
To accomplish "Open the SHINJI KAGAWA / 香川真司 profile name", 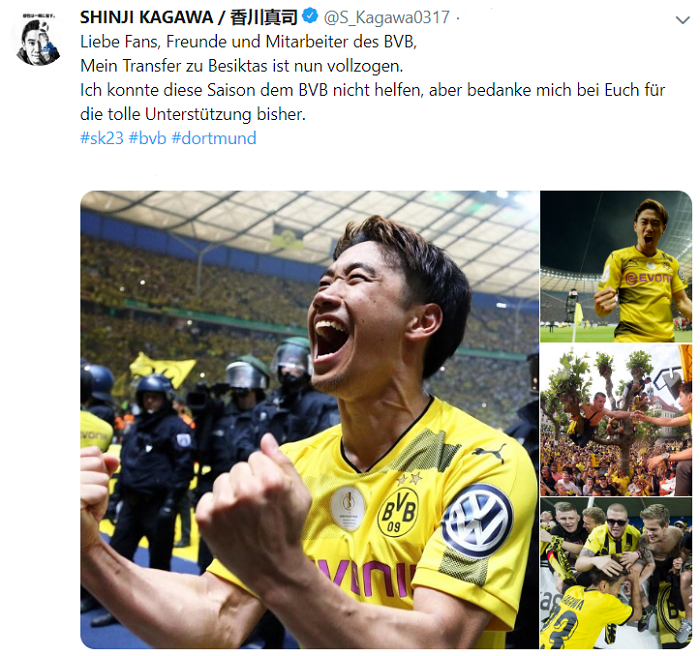I will coord(188,17).
